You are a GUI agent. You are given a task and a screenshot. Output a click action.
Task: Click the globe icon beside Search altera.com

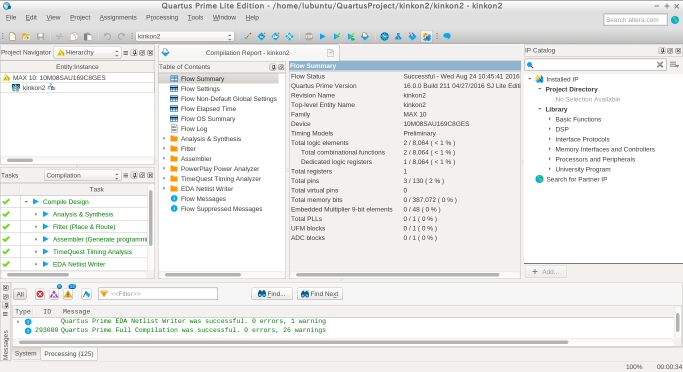(675, 20)
